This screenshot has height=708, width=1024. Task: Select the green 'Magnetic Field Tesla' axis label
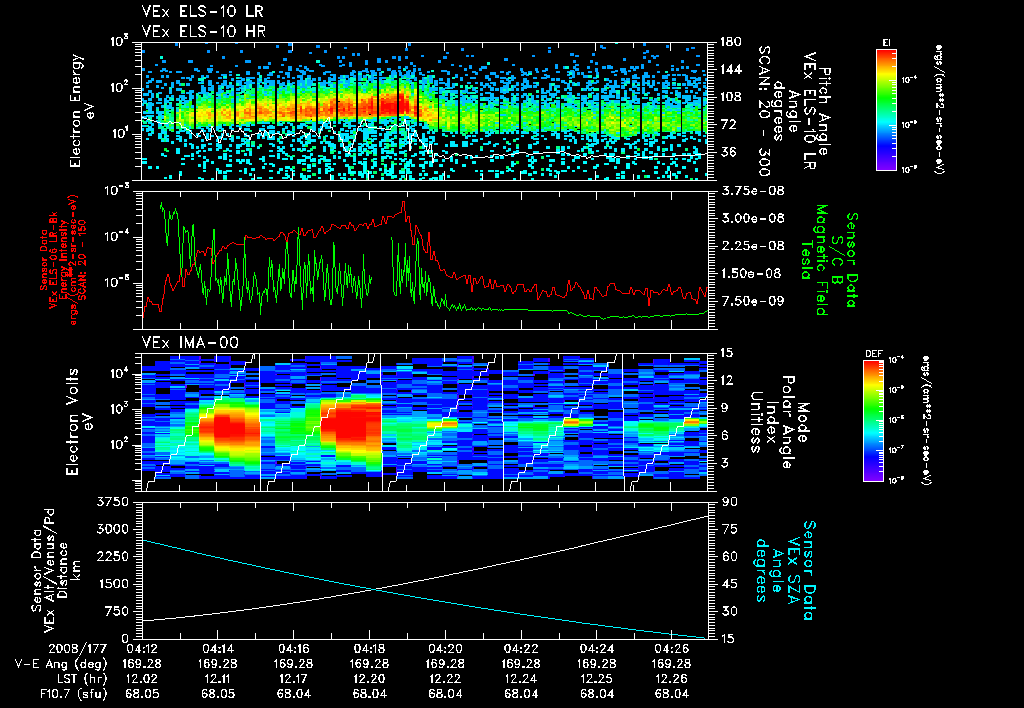pyautogui.click(x=814, y=260)
